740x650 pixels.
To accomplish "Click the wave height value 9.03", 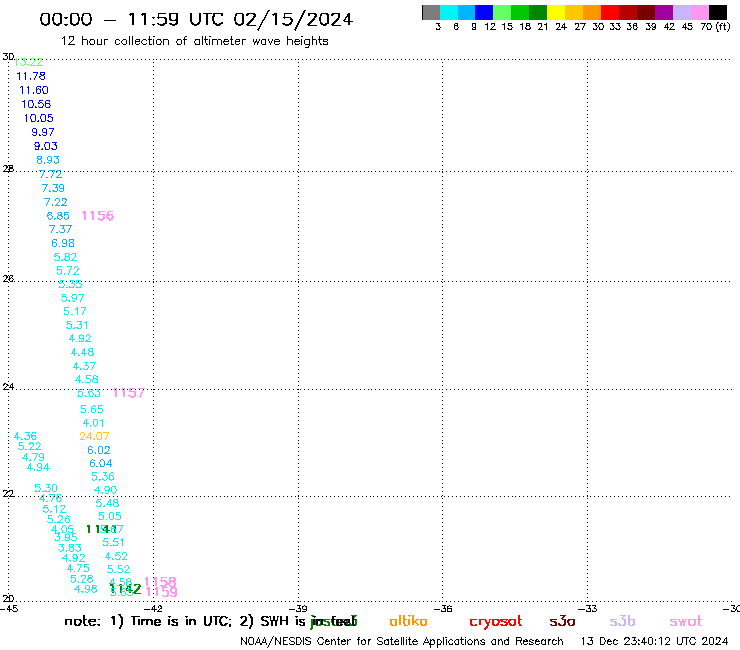I will click(x=45, y=146).
